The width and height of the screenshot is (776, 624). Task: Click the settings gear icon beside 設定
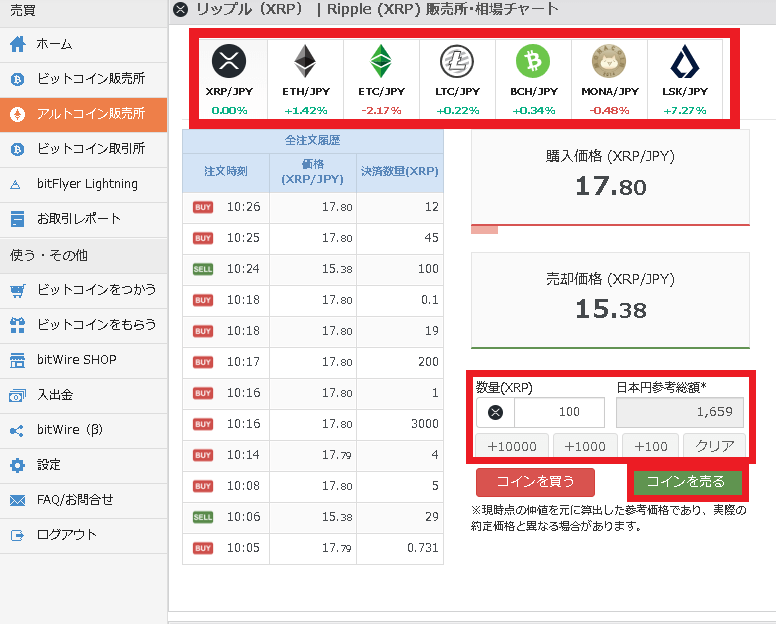click(17, 465)
